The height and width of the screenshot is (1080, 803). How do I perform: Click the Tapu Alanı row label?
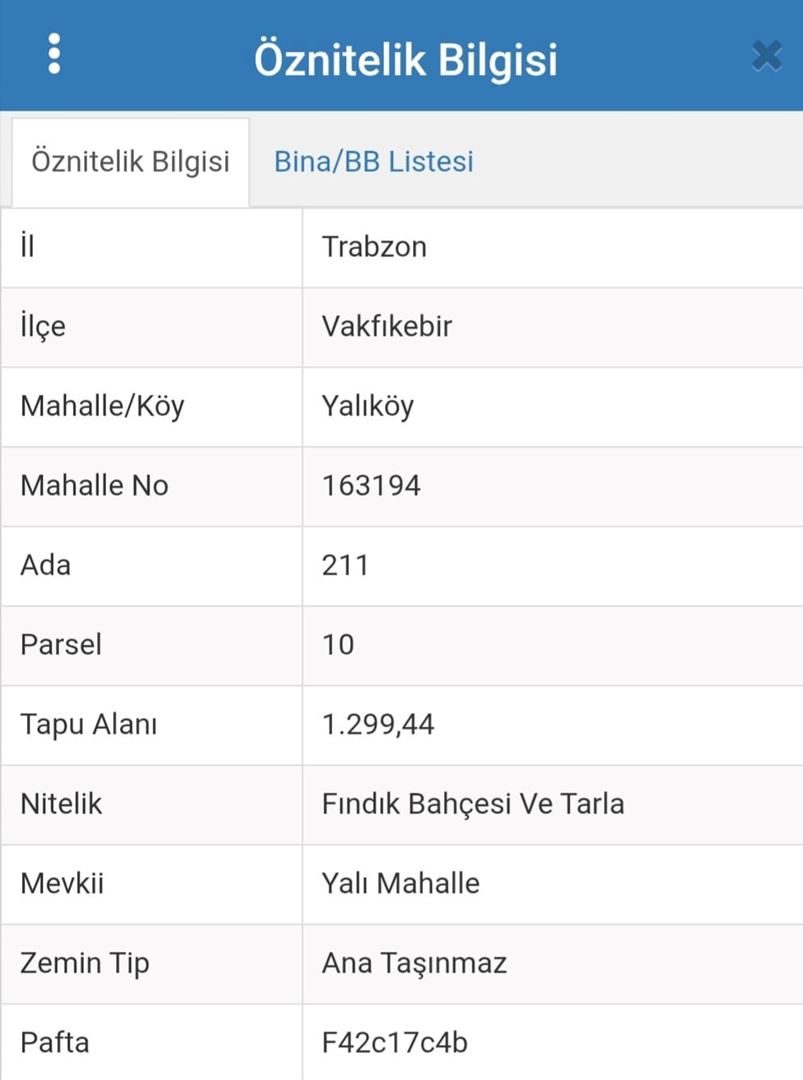88,724
